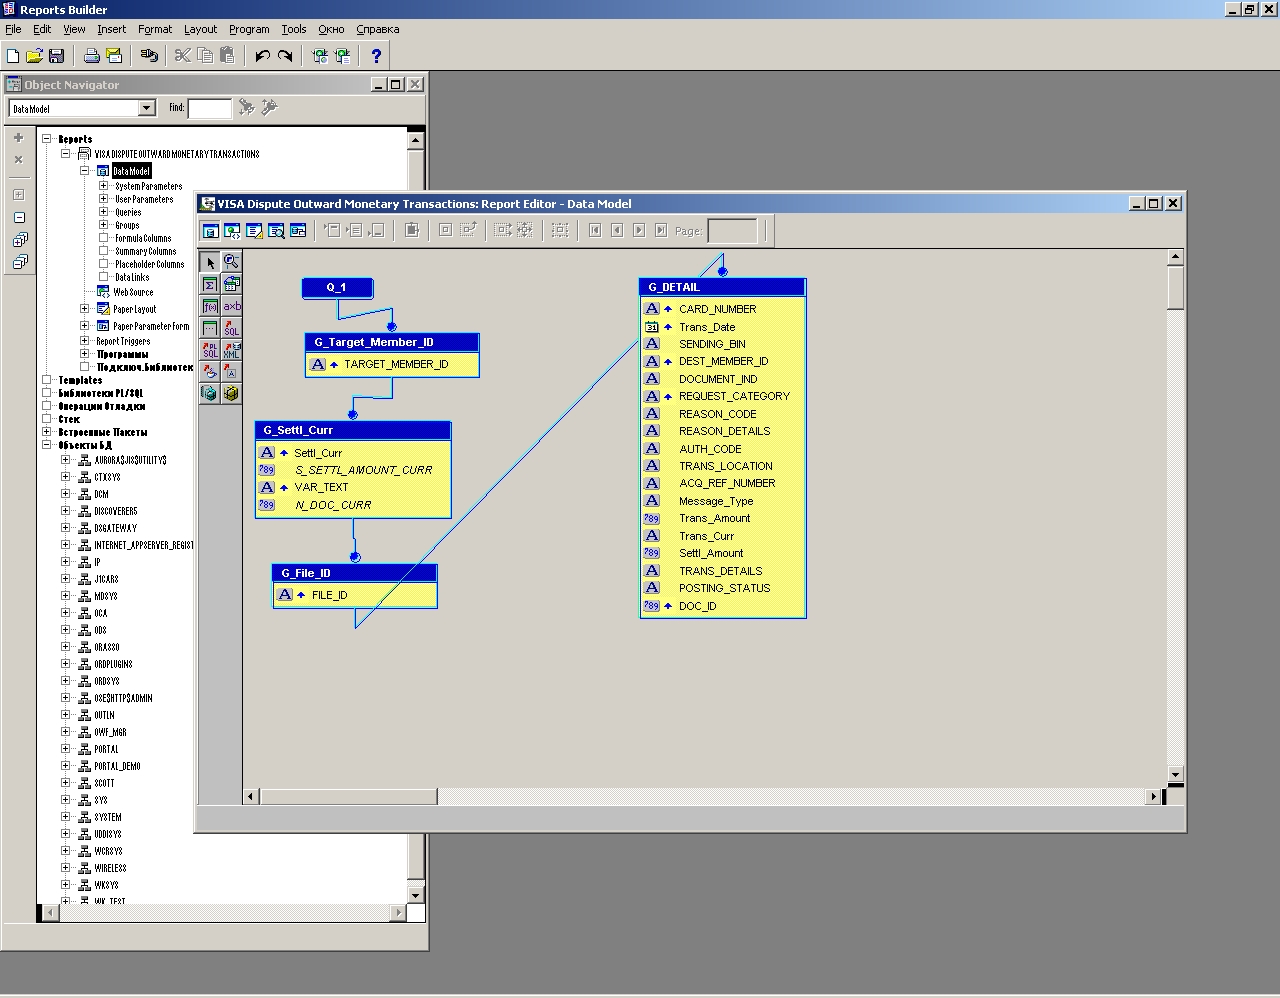Click the Connect plug icon
Image resolution: width=1280 pixels, height=998 pixels.
click(149, 56)
